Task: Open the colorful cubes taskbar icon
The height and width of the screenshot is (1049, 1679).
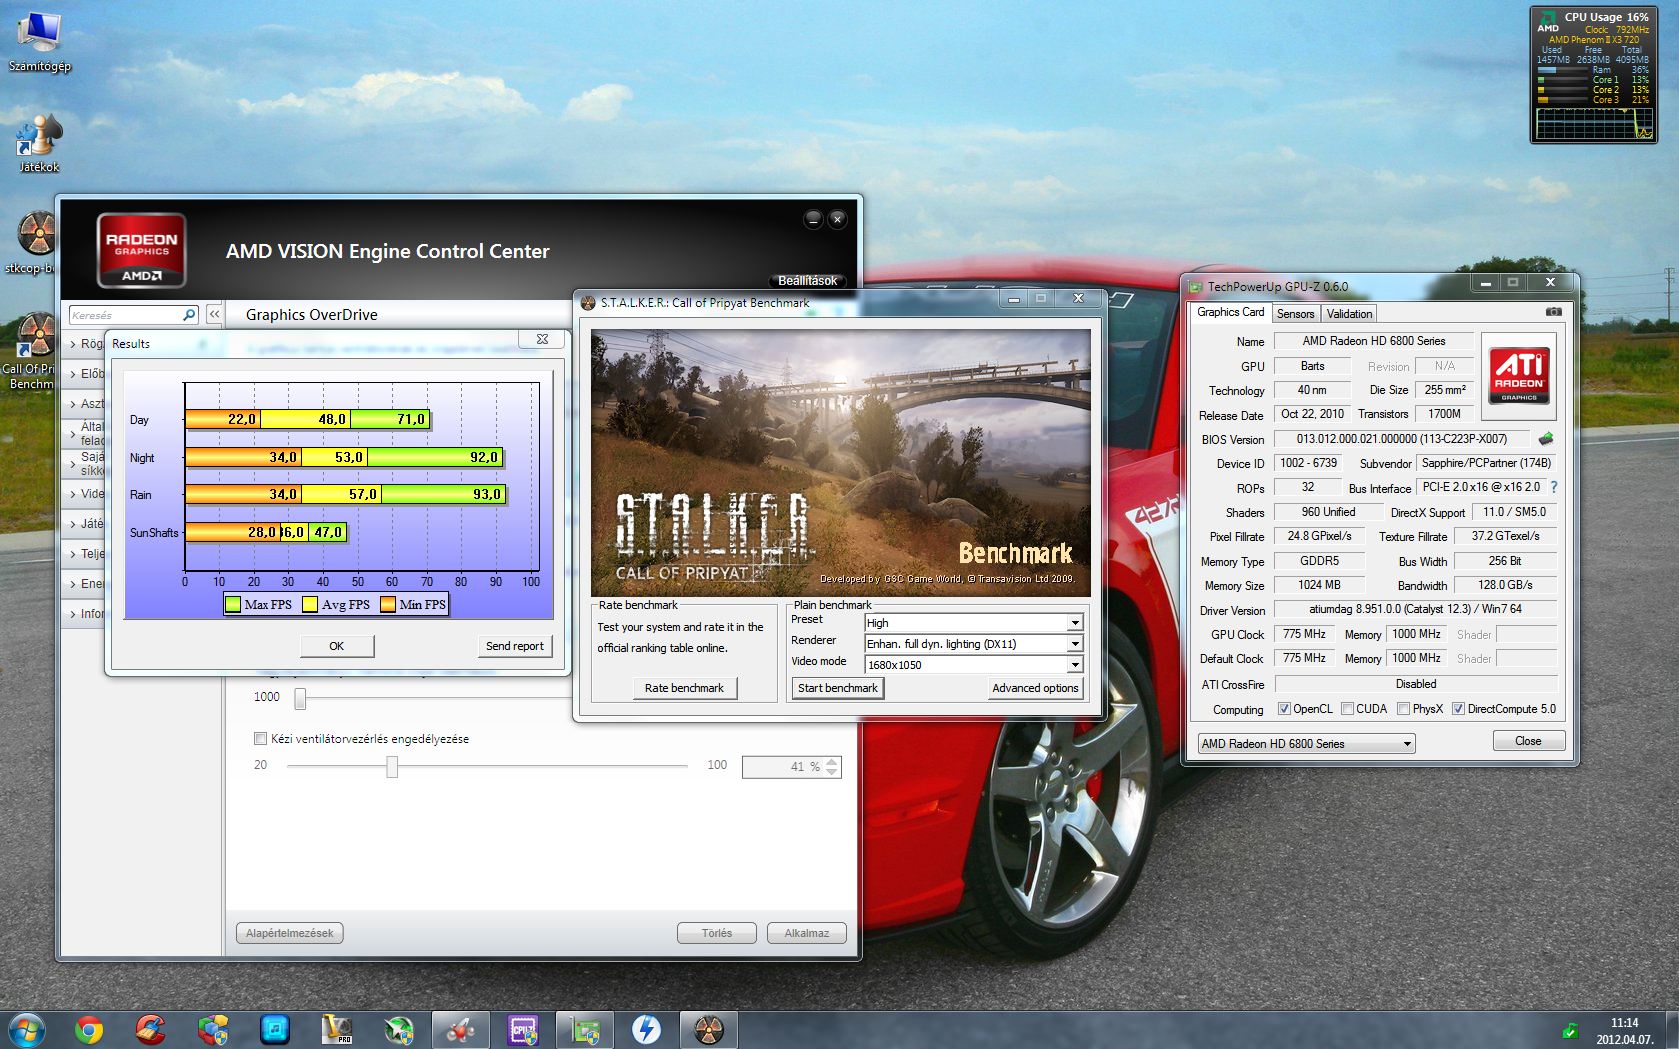Action: [x=213, y=1029]
